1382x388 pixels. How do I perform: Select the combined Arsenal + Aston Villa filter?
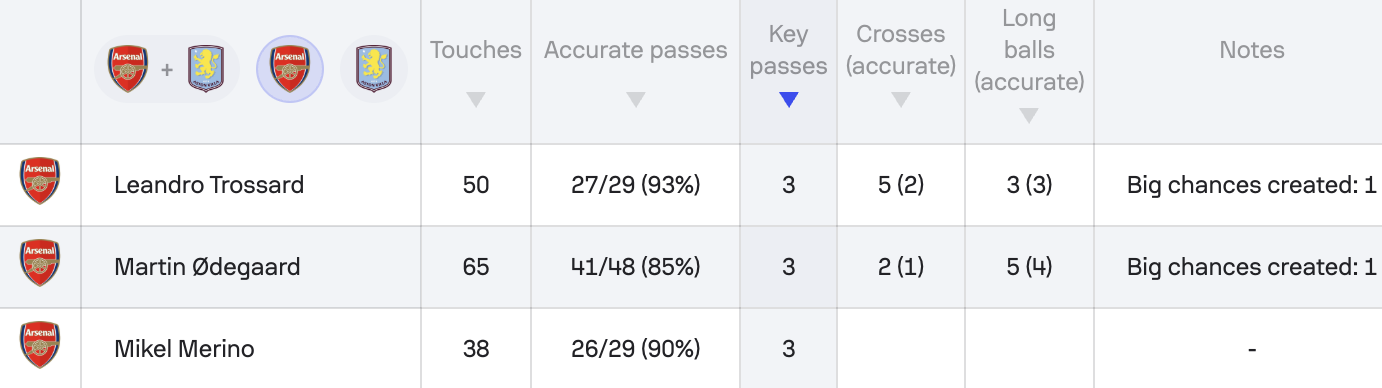point(167,70)
